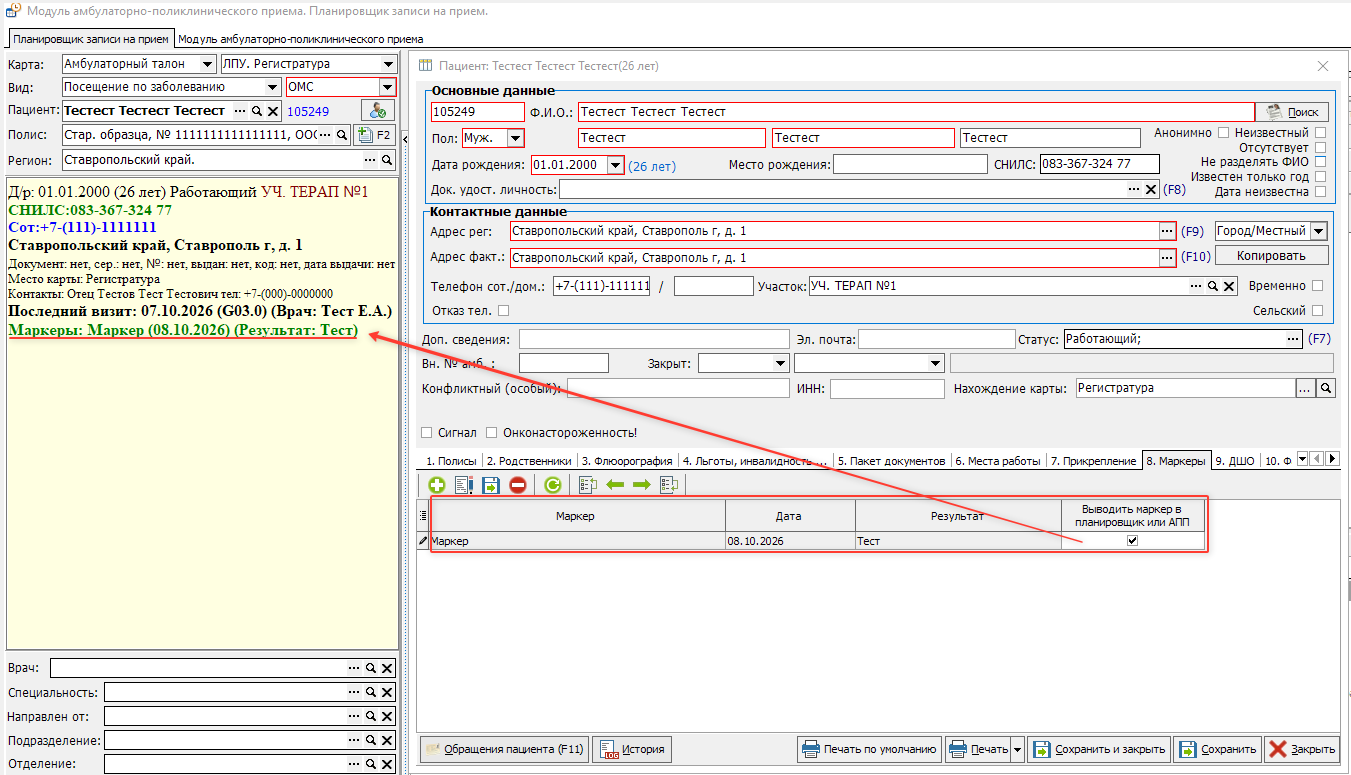This screenshot has height=775, width=1351.
Task: Click the green left arrow in the markers toolbar
Action: [615, 485]
